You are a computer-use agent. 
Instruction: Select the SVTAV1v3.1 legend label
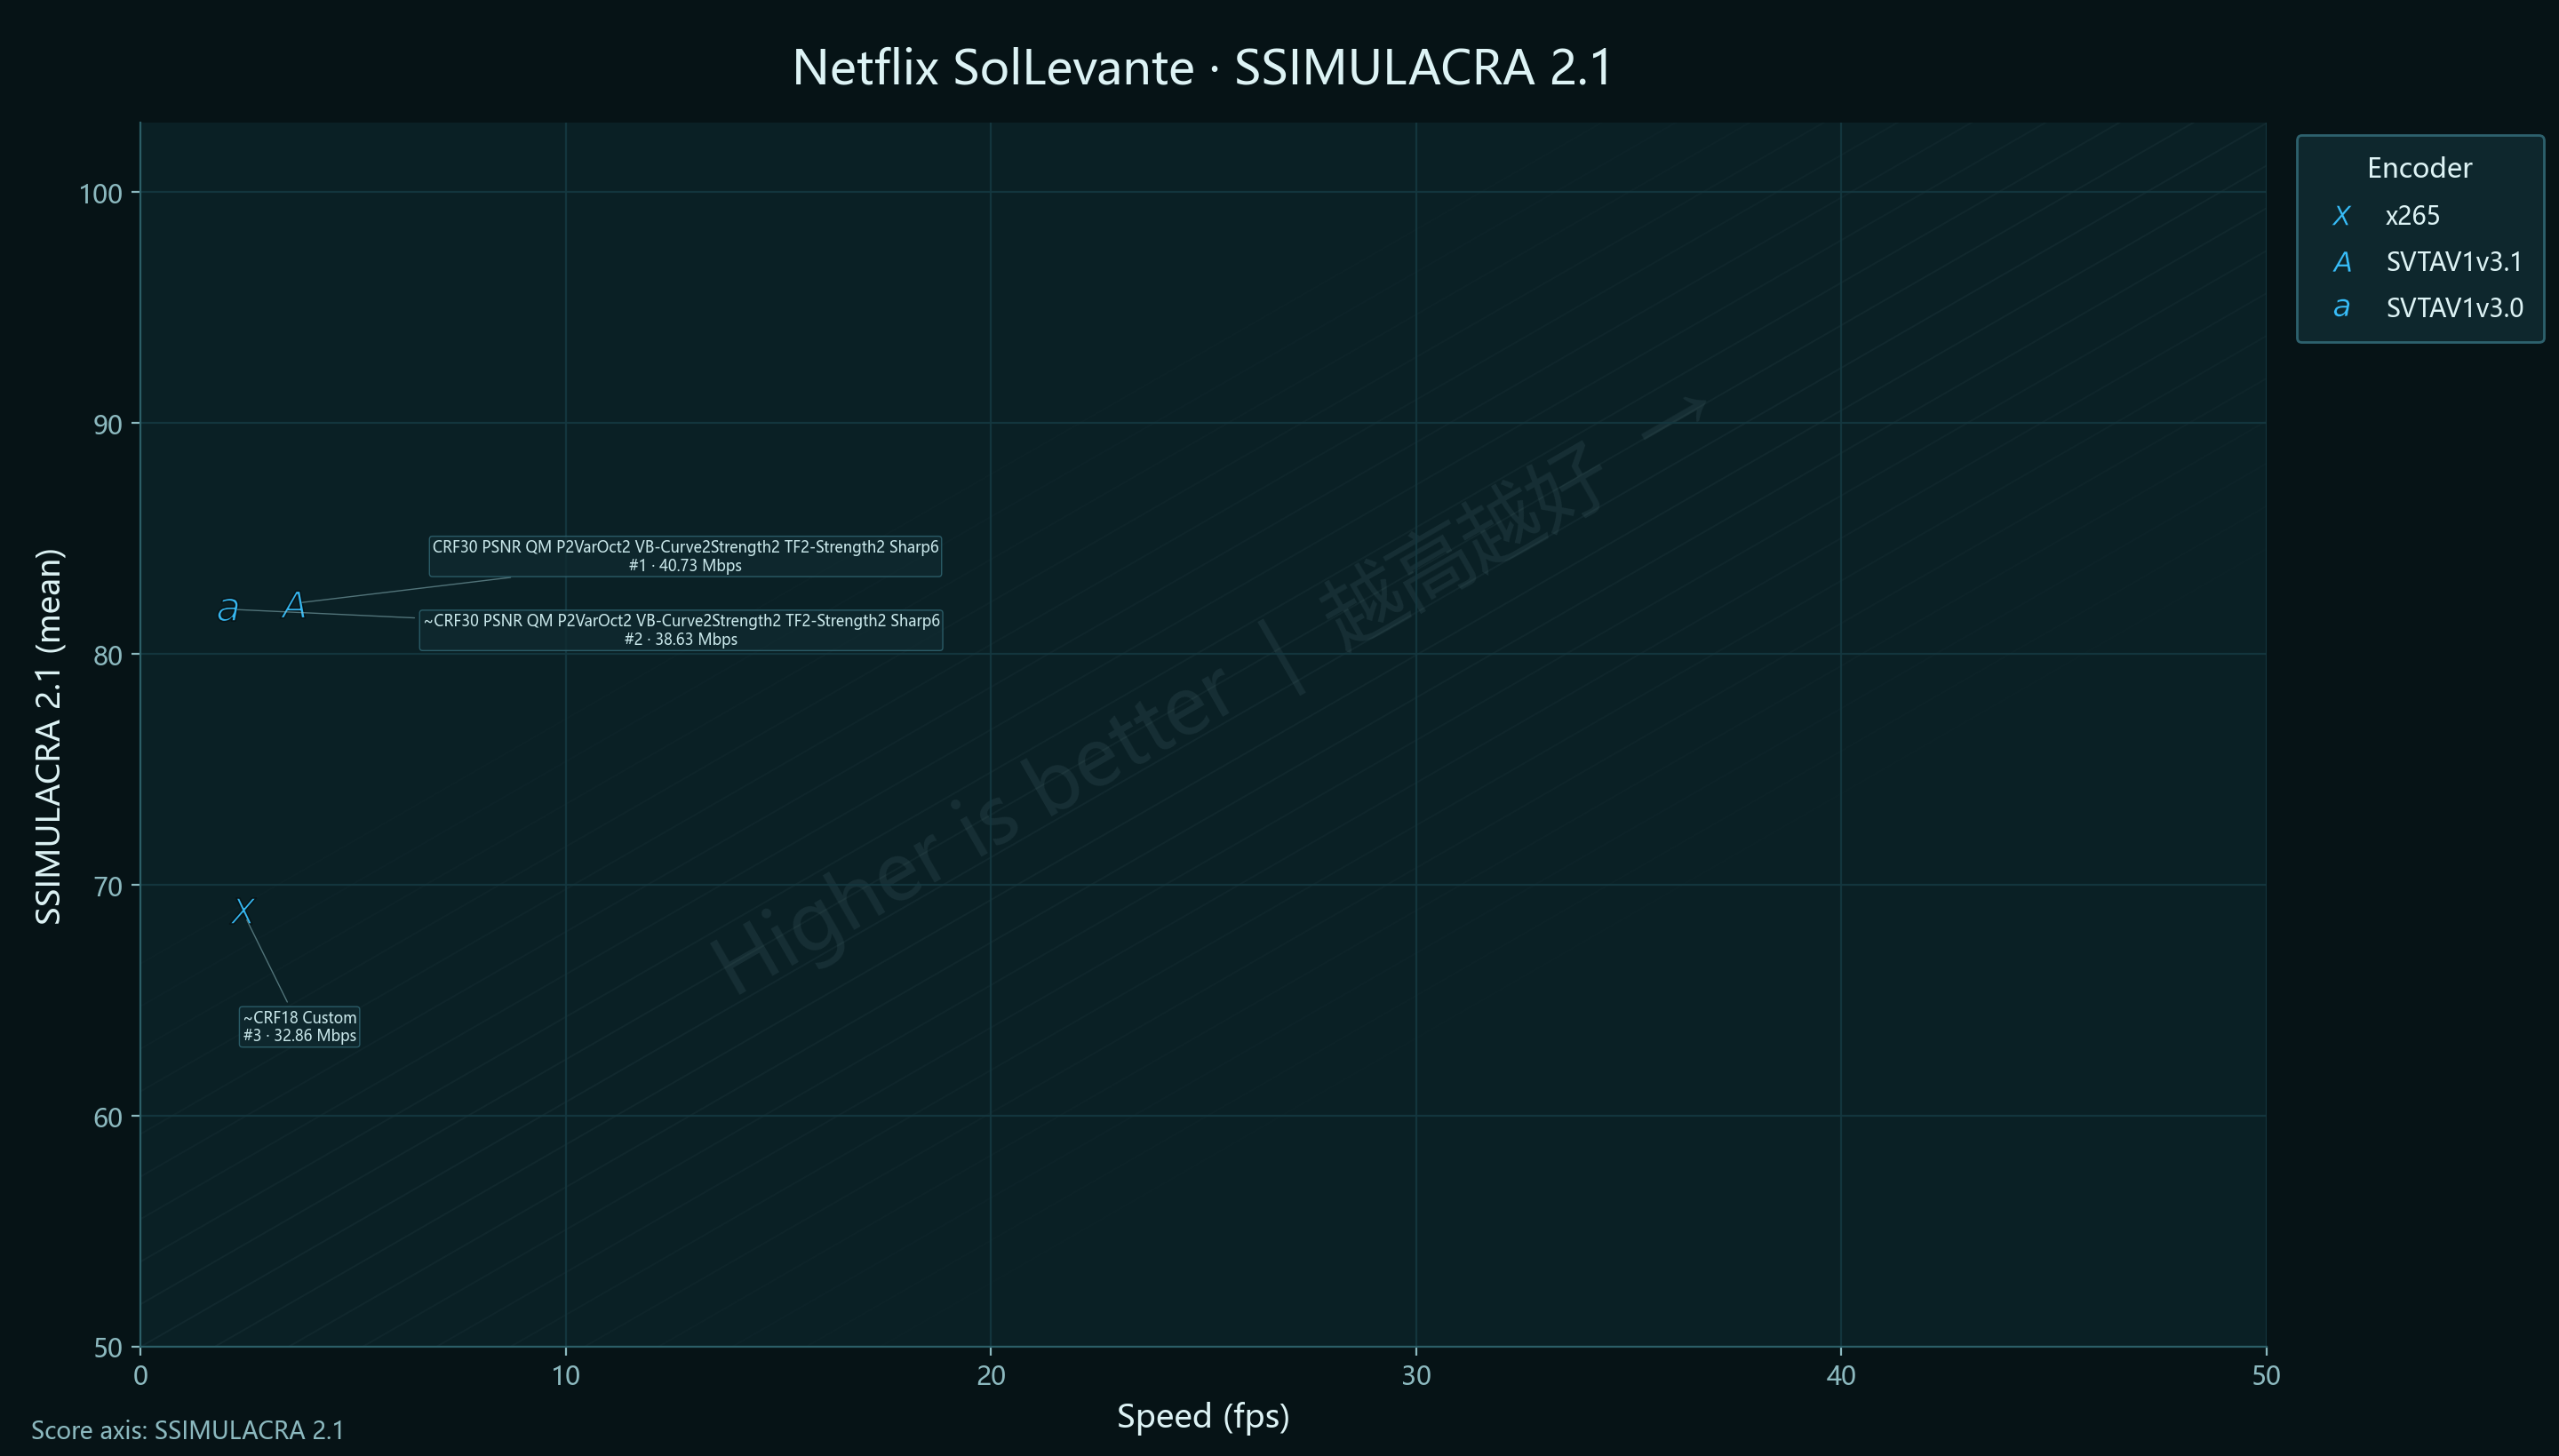[x=2454, y=262]
